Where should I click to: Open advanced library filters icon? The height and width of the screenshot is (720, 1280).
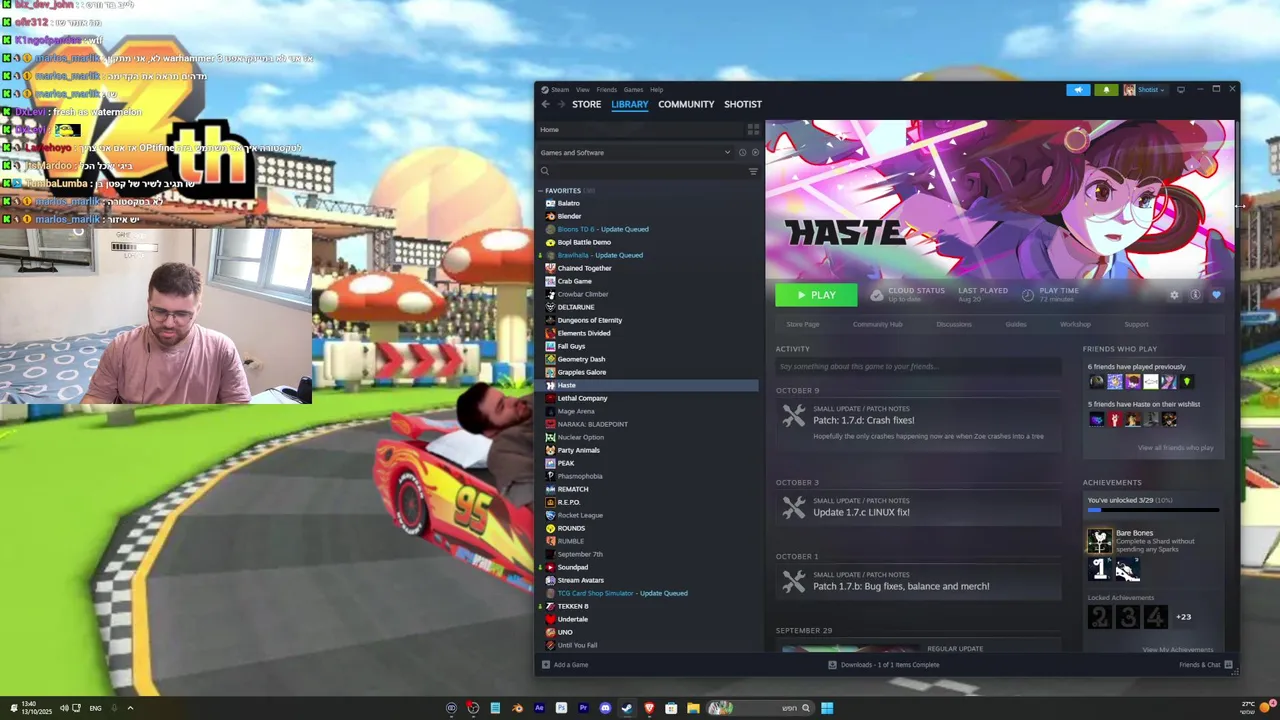(753, 172)
